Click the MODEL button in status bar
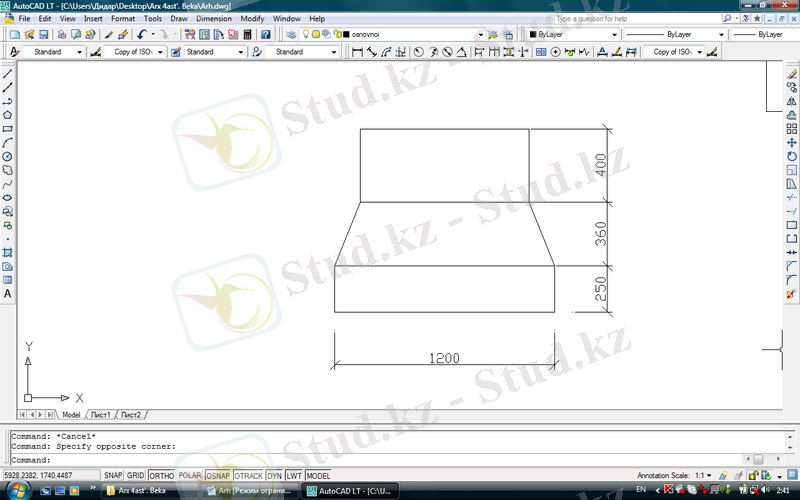Image resolution: width=800 pixels, height=500 pixels. click(319, 476)
